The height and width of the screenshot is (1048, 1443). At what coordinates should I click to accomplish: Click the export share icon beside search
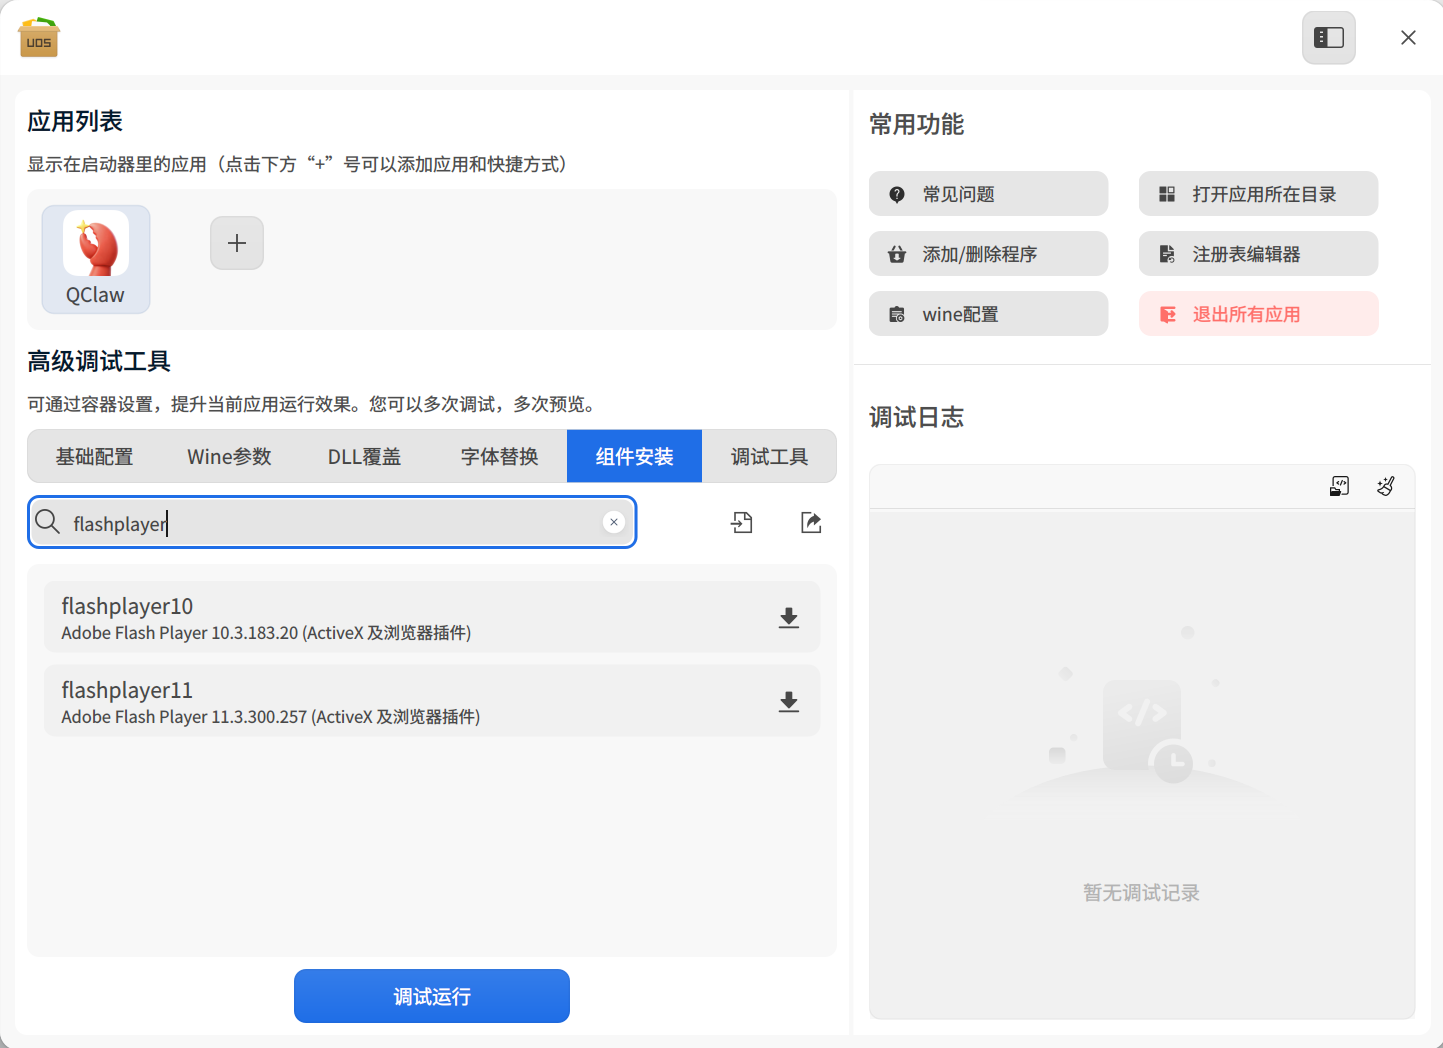pos(811,522)
